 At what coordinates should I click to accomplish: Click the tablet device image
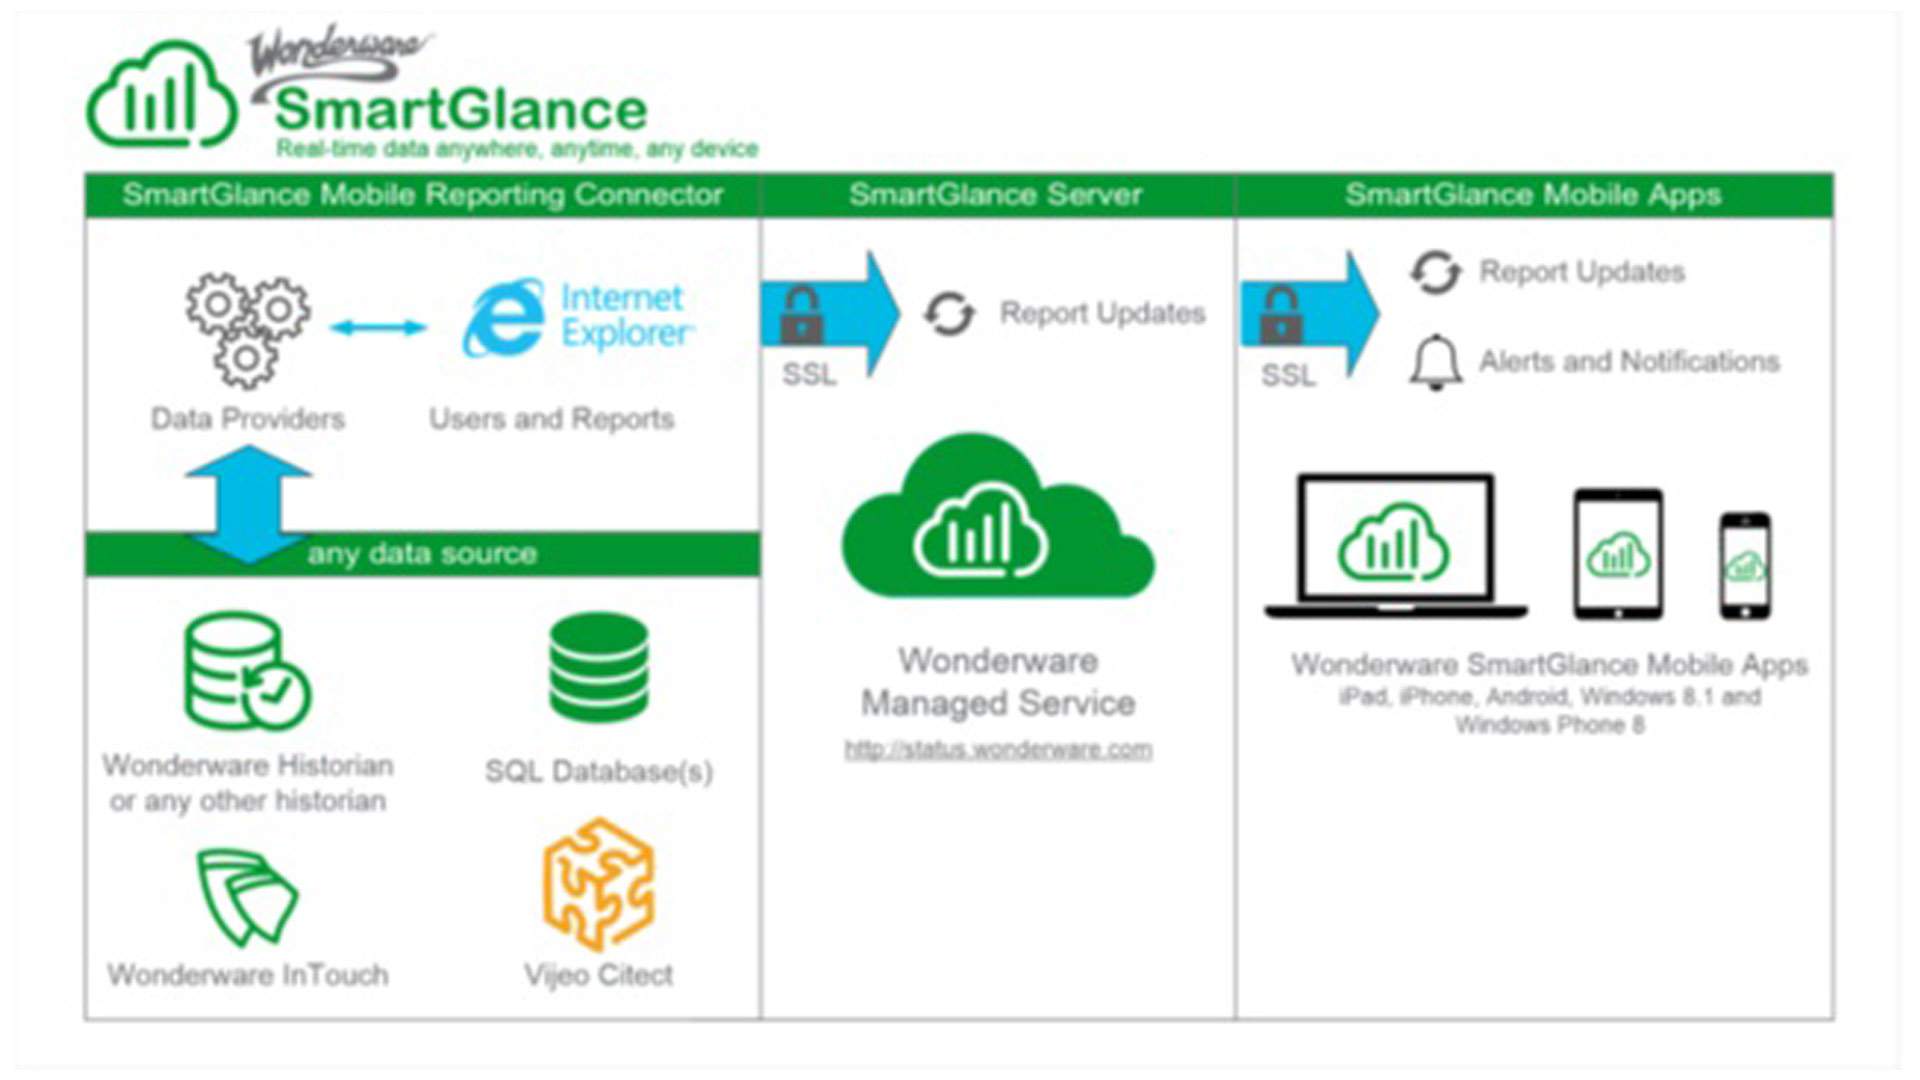[1618, 554]
